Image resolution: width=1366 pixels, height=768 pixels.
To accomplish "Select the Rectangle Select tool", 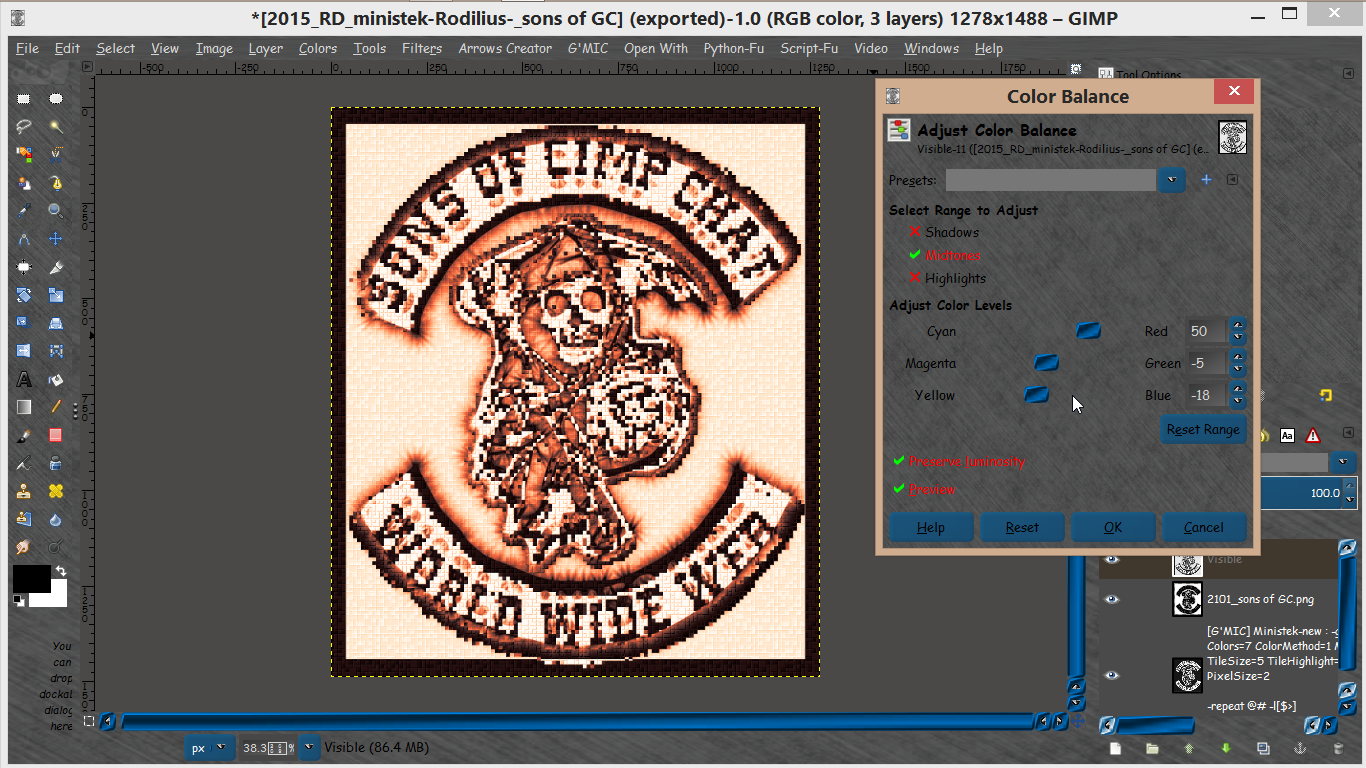I will pyautogui.click(x=24, y=99).
